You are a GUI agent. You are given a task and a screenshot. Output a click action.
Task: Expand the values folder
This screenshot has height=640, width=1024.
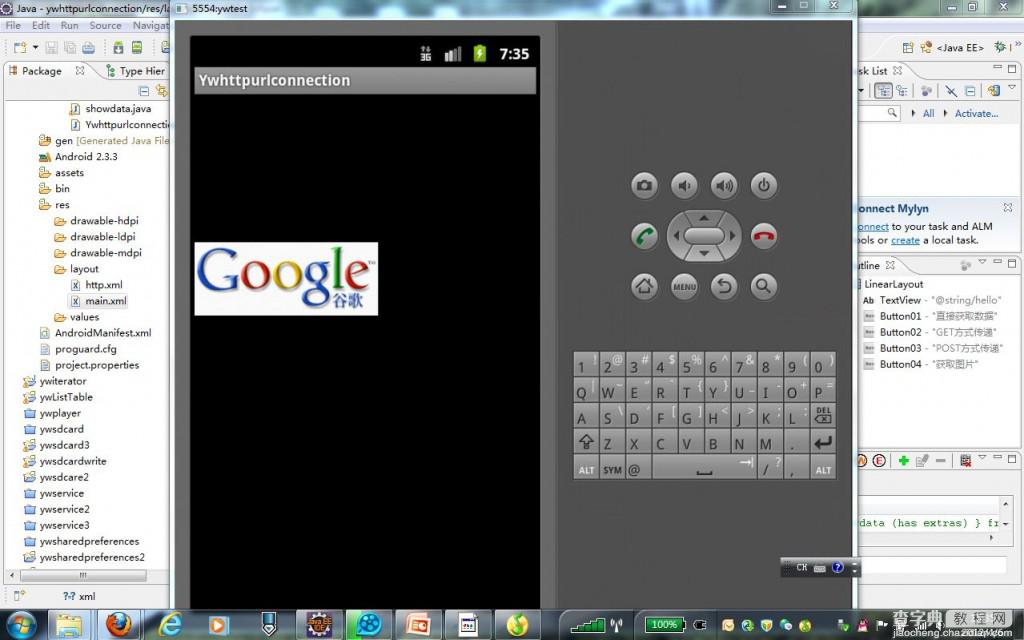point(84,317)
